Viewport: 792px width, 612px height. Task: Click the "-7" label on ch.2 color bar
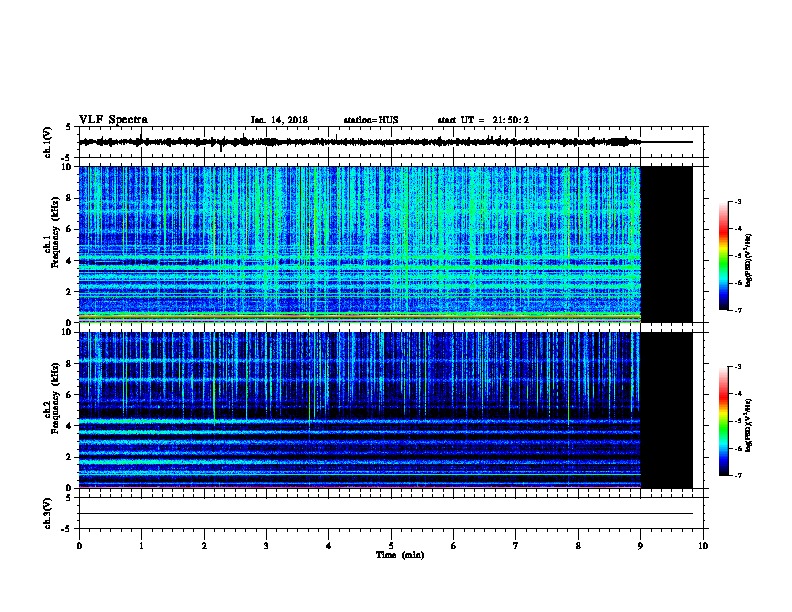737,476
